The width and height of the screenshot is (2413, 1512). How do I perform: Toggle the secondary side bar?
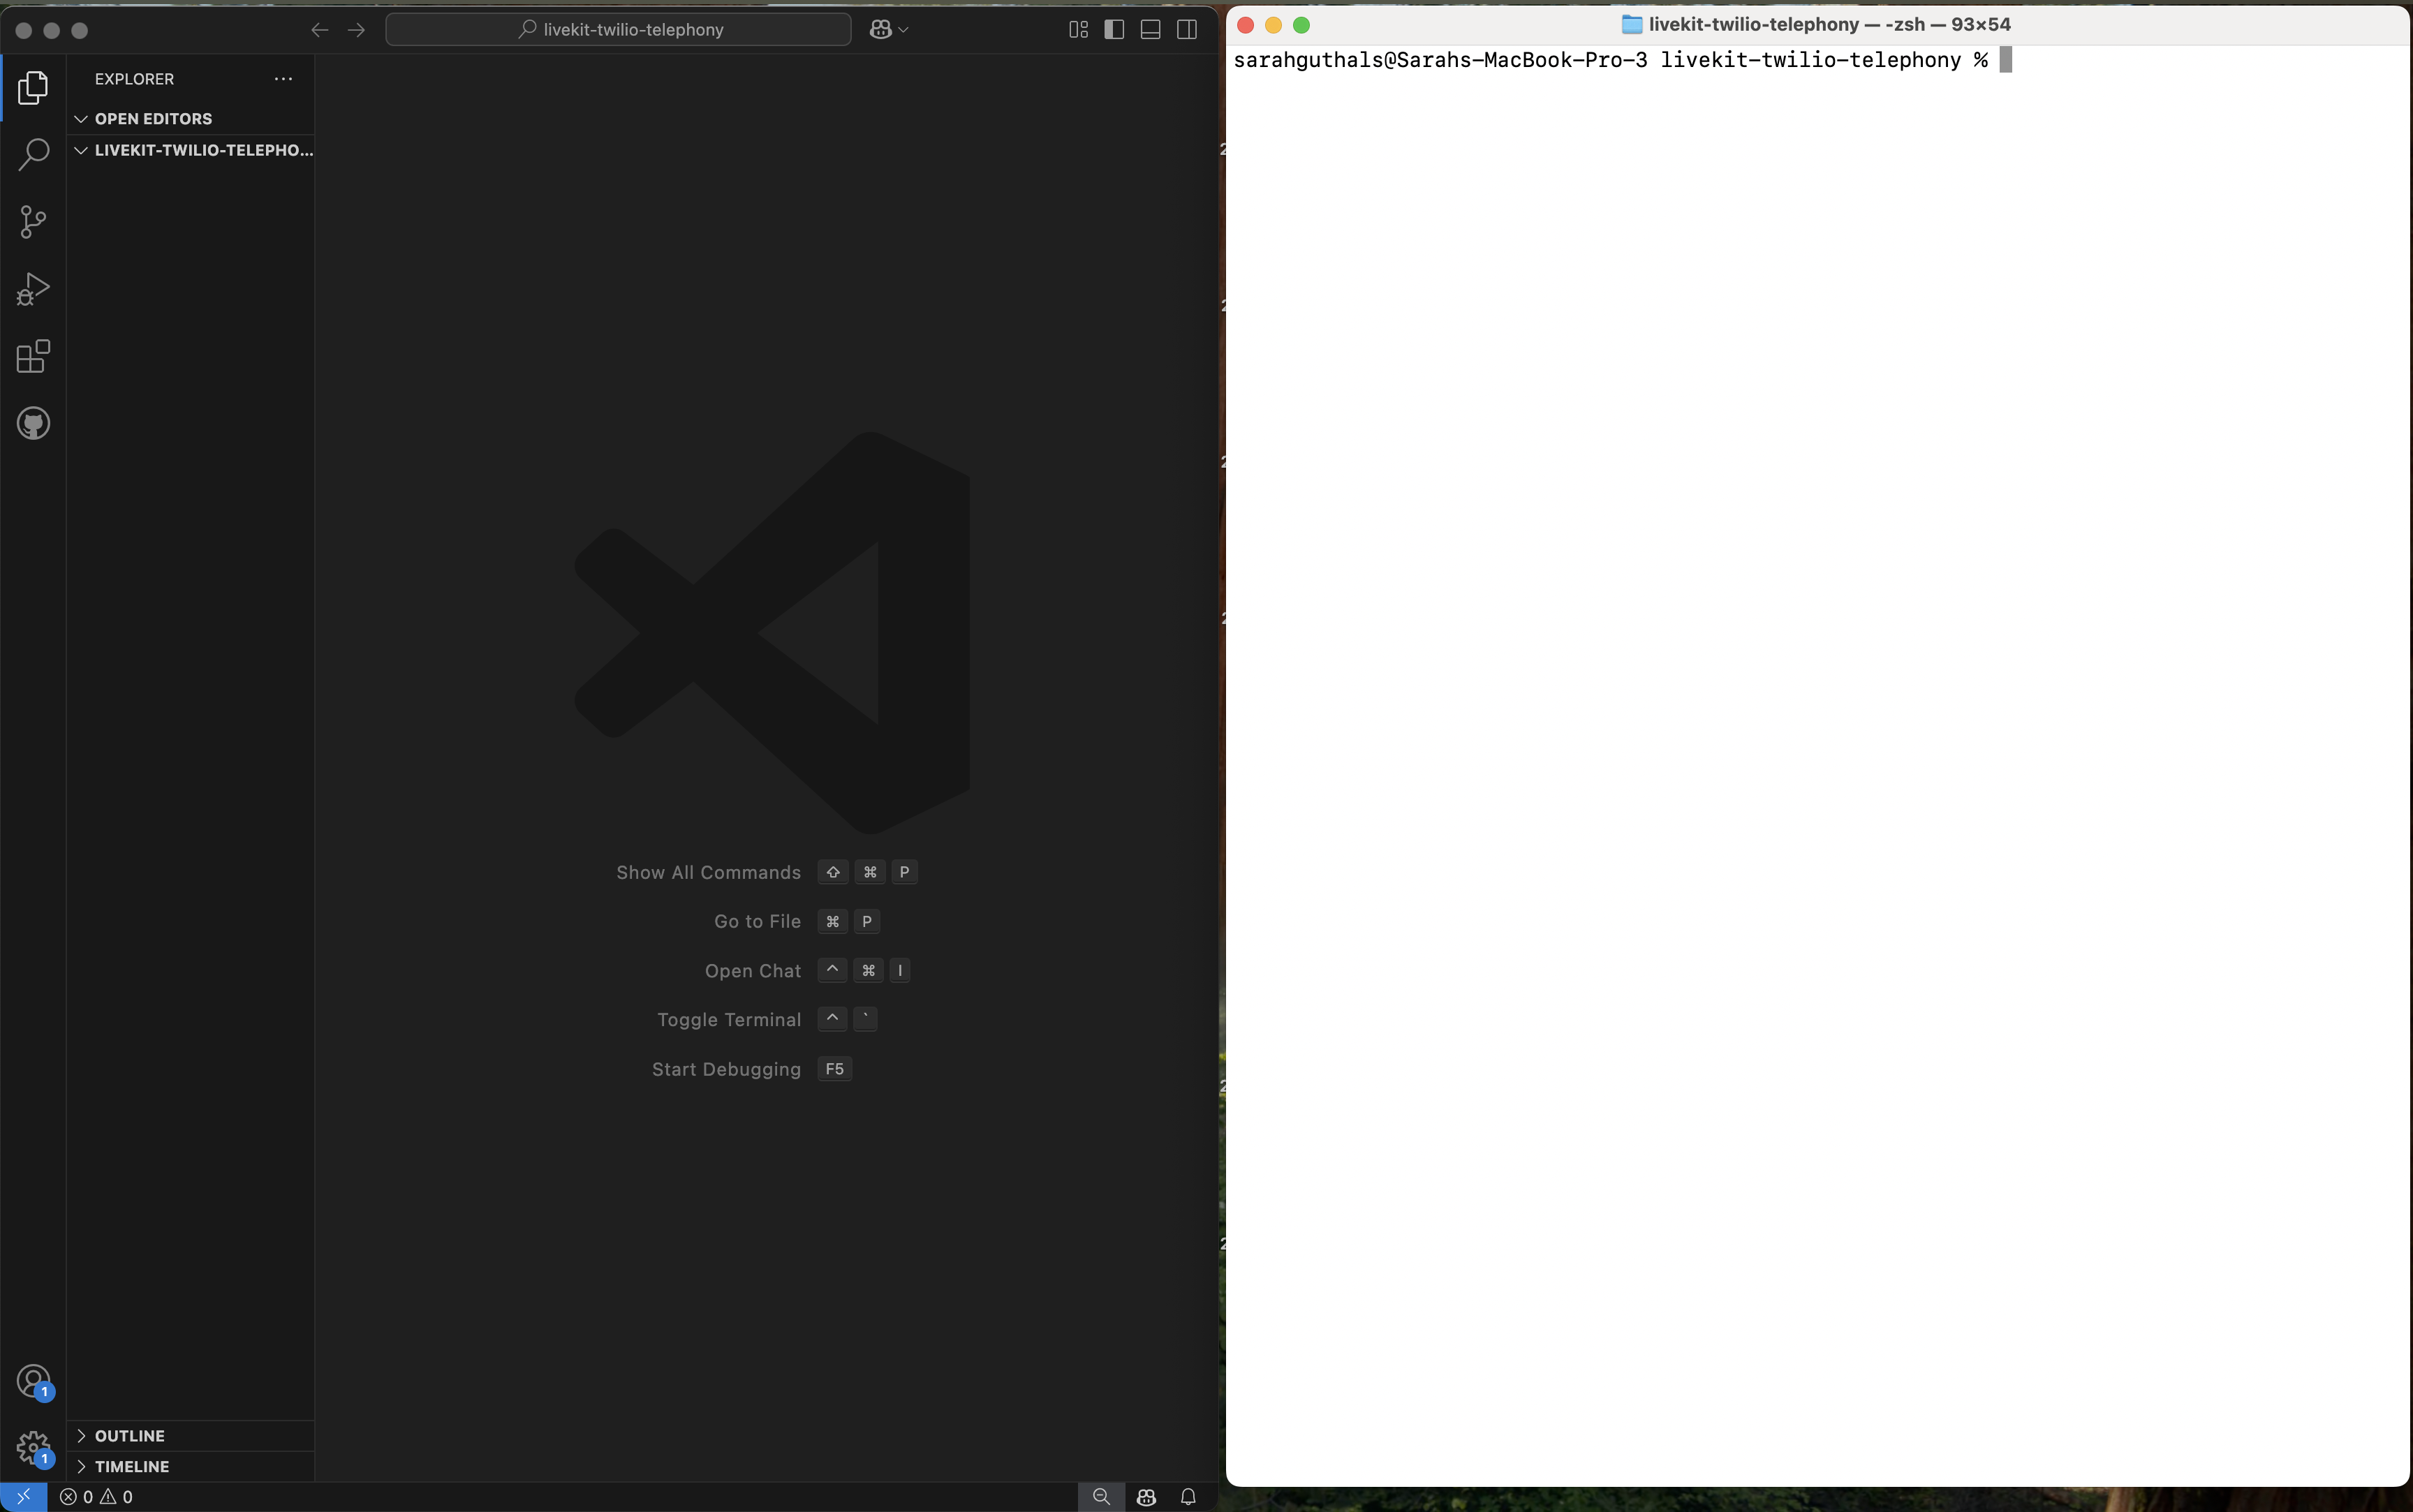1187,30
